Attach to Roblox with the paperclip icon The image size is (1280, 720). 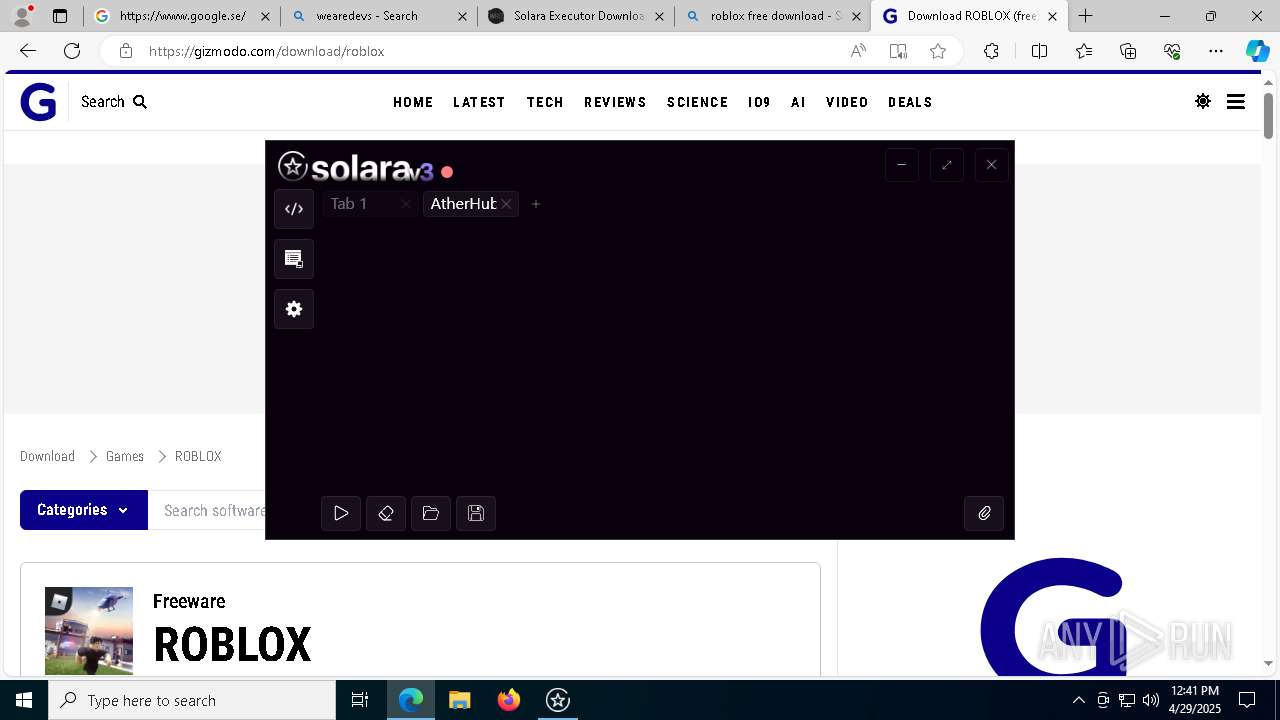[x=984, y=513]
